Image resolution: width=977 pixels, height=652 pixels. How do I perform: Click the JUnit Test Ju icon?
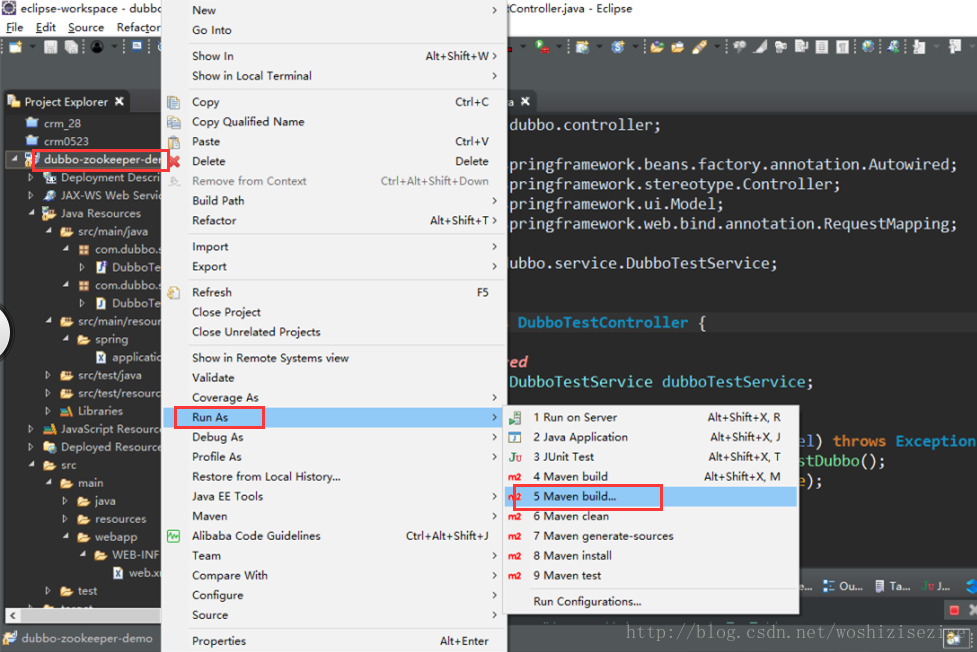pyautogui.click(x=515, y=458)
